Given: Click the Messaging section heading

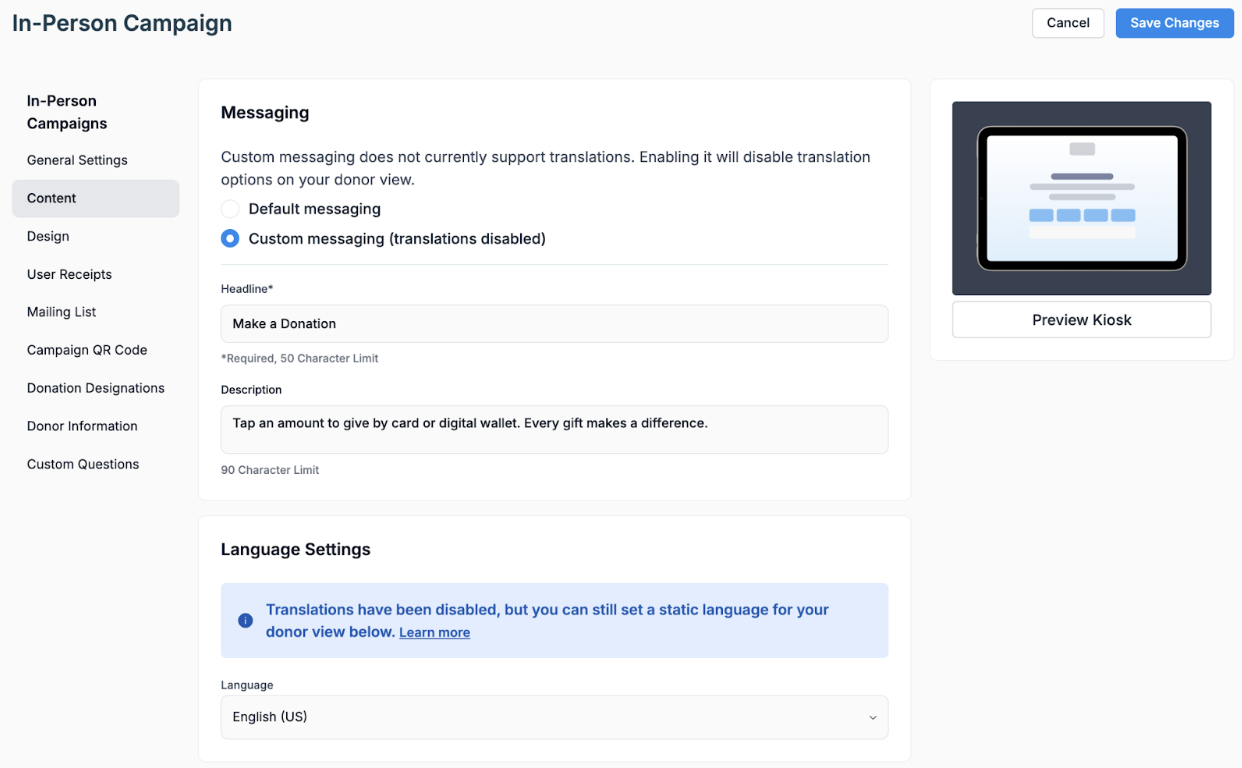Looking at the screenshot, I should pos(265,113).
